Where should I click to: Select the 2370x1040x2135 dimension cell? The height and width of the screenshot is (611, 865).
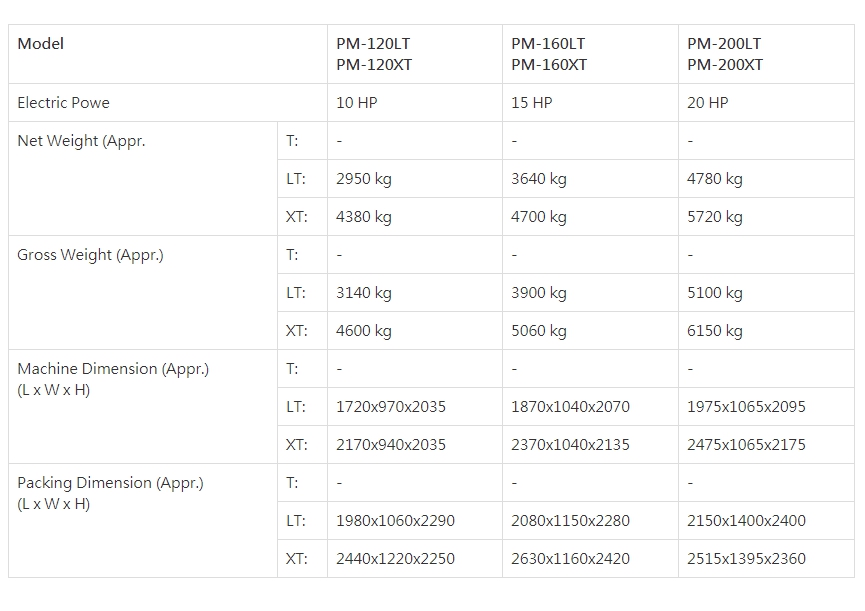590,445
